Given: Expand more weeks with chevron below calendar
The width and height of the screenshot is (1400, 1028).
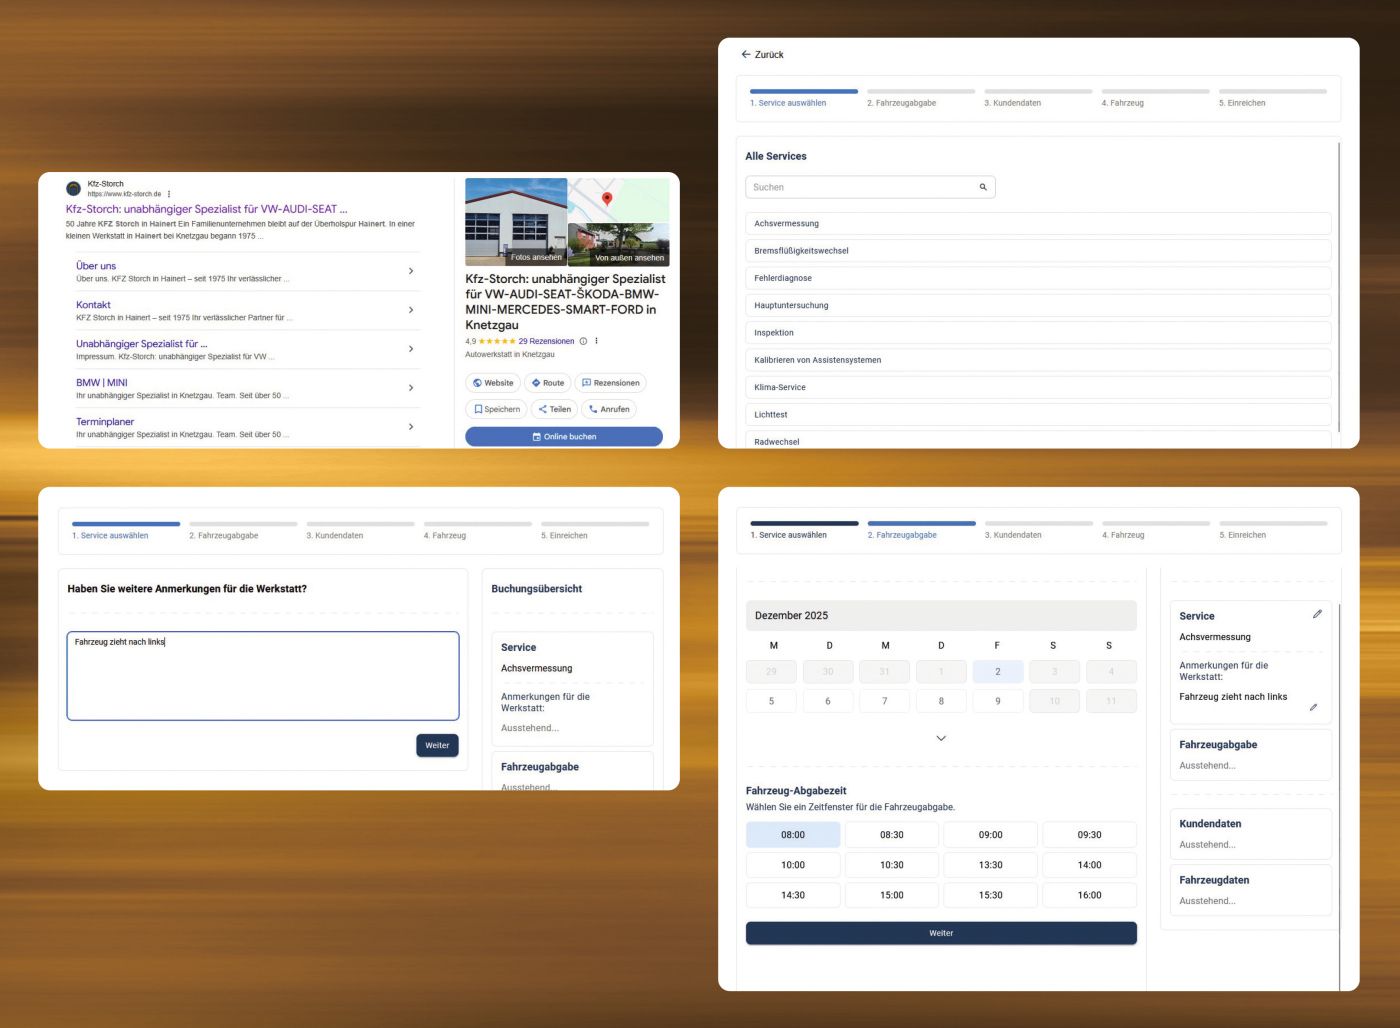Looking at the screenshot, I should [x=940, y=738].
